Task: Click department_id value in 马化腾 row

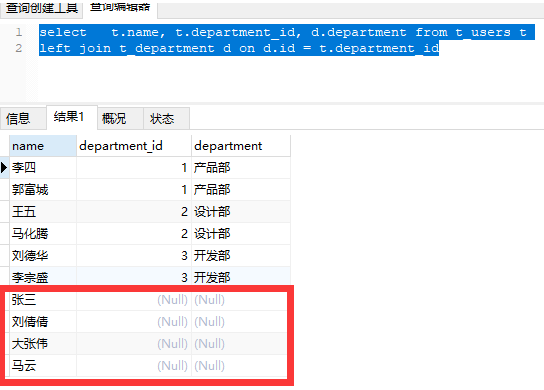Action: 134,234
